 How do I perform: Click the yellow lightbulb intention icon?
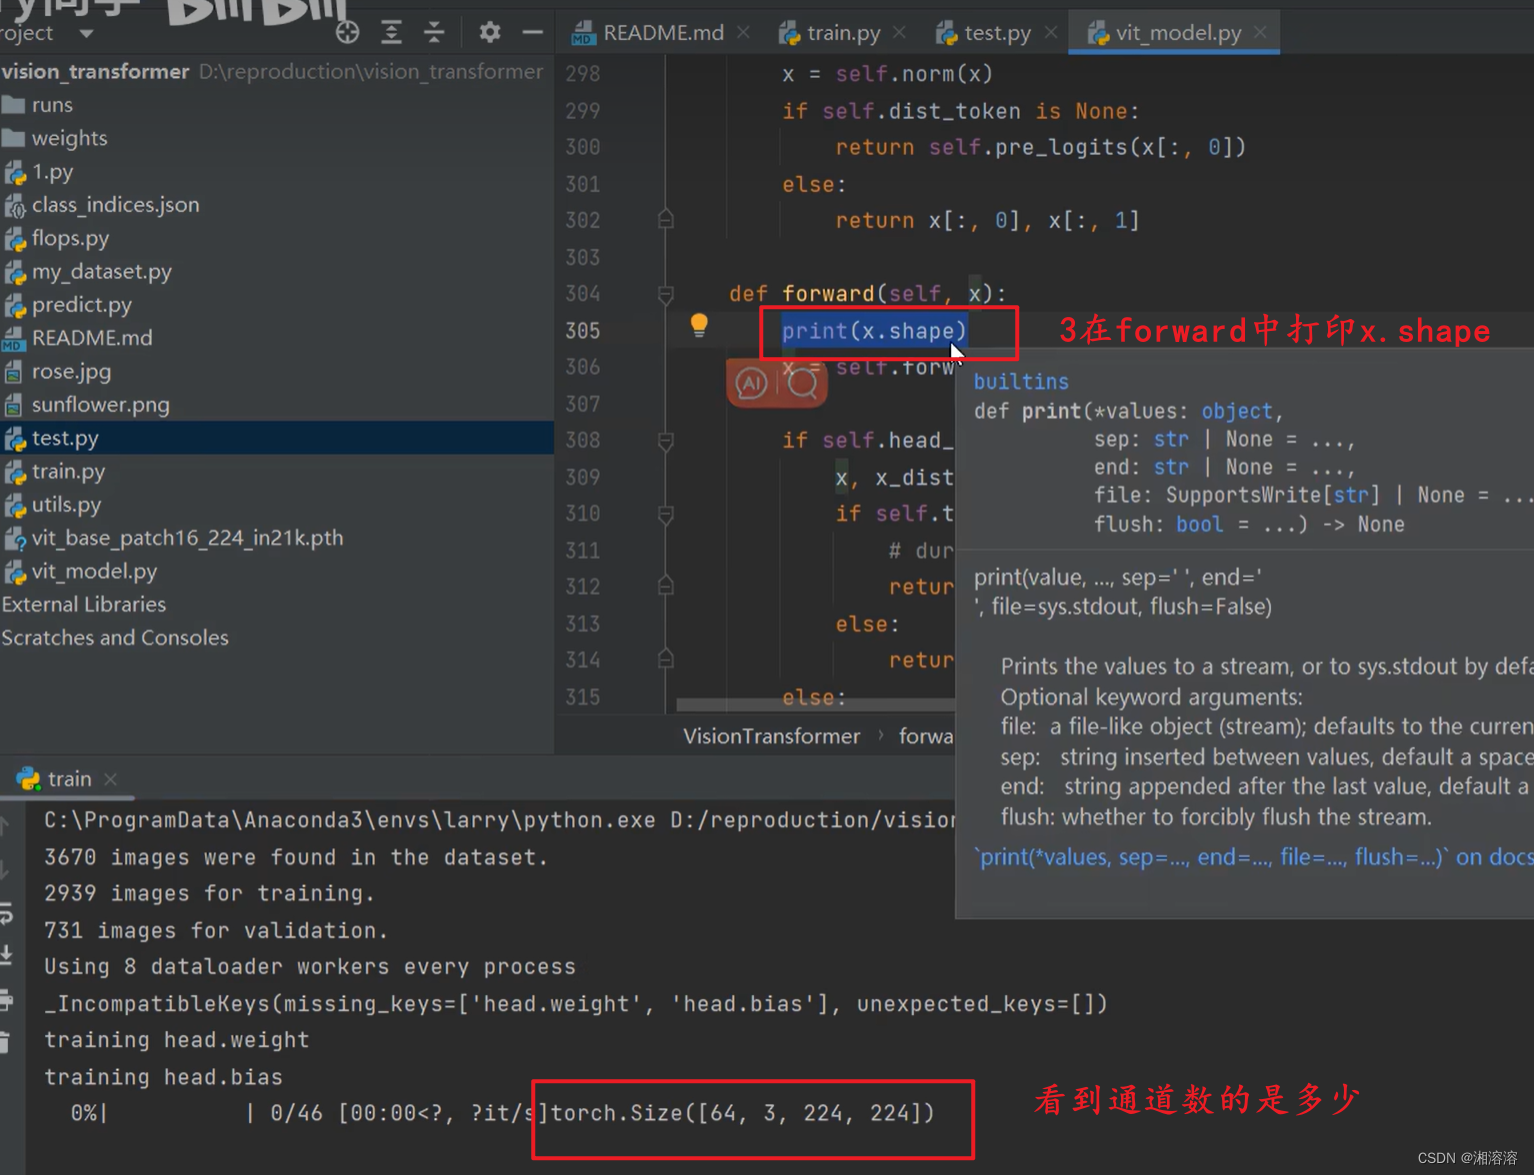(x=699, y=325)
